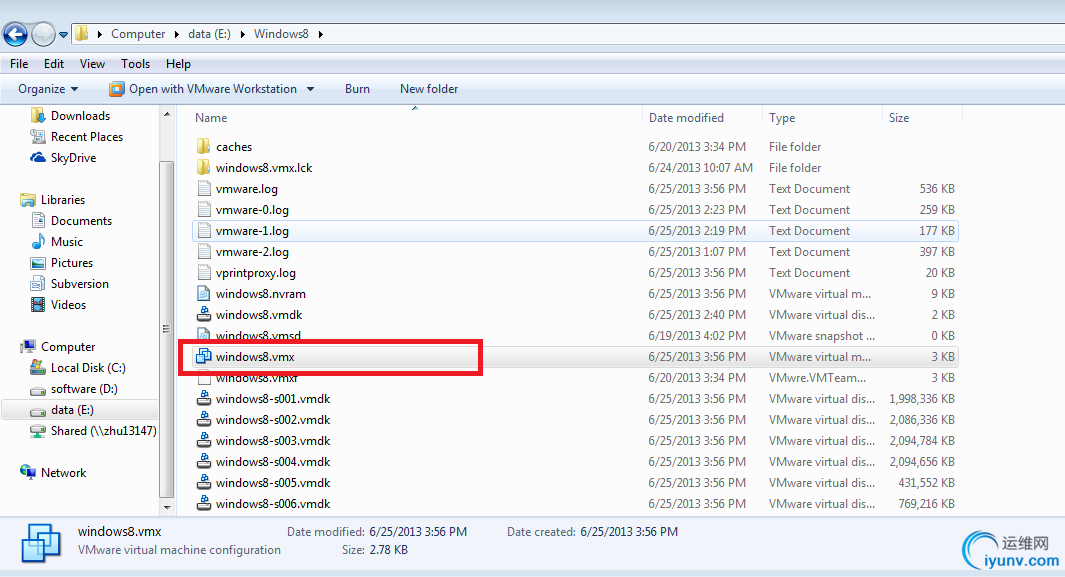Sort by the Type column header

pyautogui.click(x=782, y=118)
